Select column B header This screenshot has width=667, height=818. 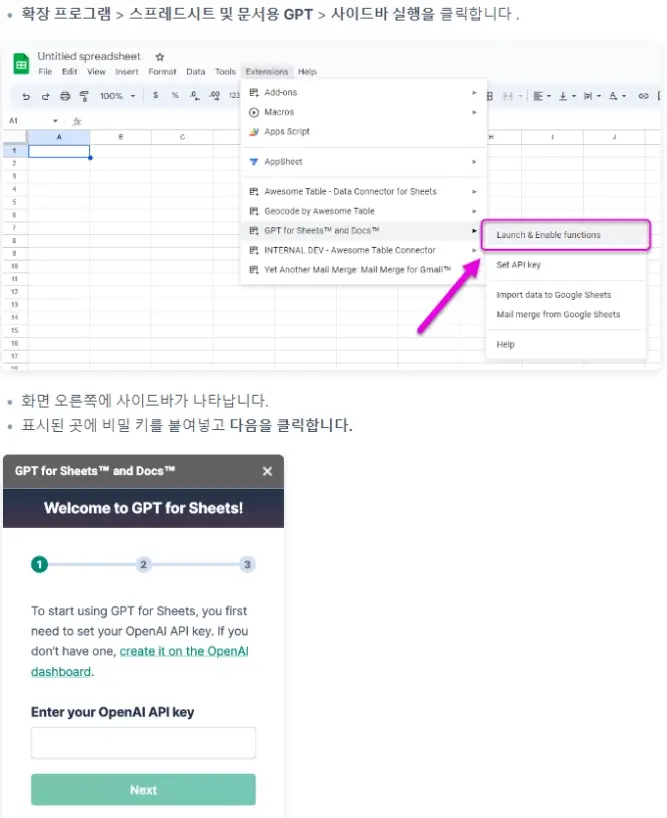[x=120, y=137]
